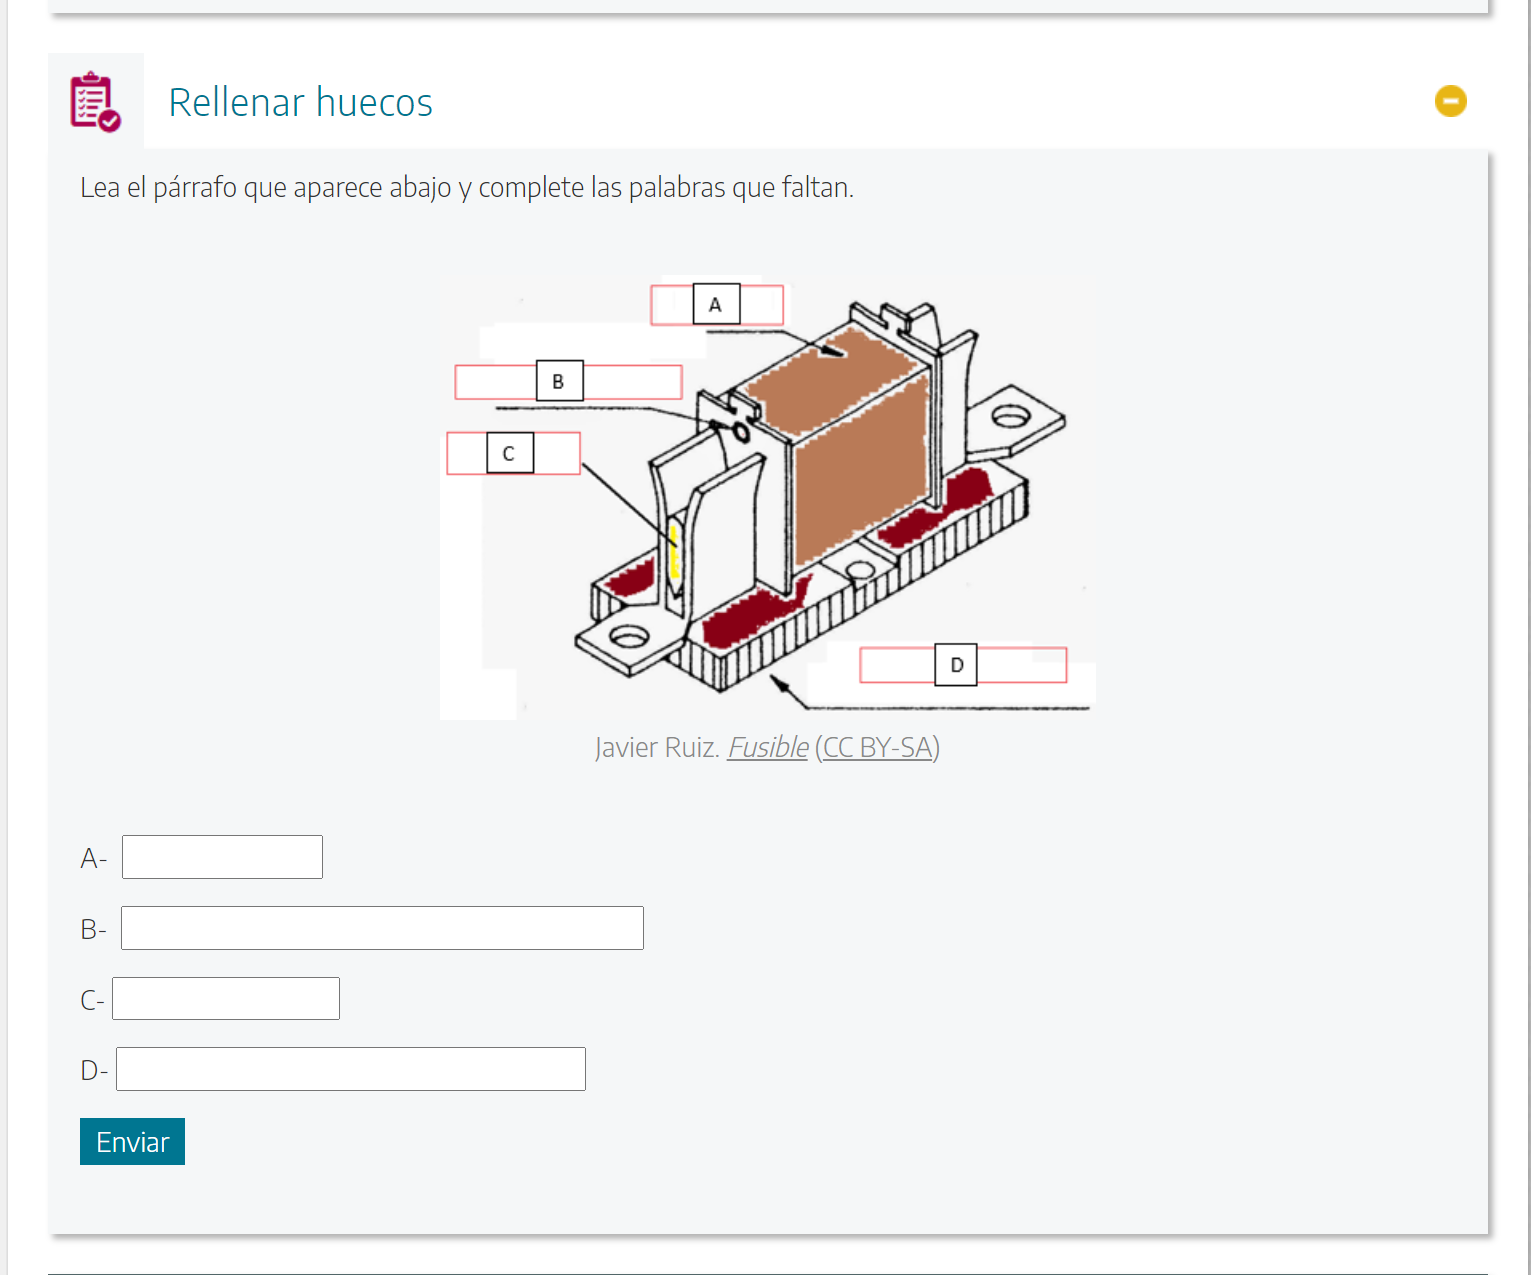This screenshot has height=1275, width=1531.
Task: Focus the C- answer input field
Action: point(226,999)
